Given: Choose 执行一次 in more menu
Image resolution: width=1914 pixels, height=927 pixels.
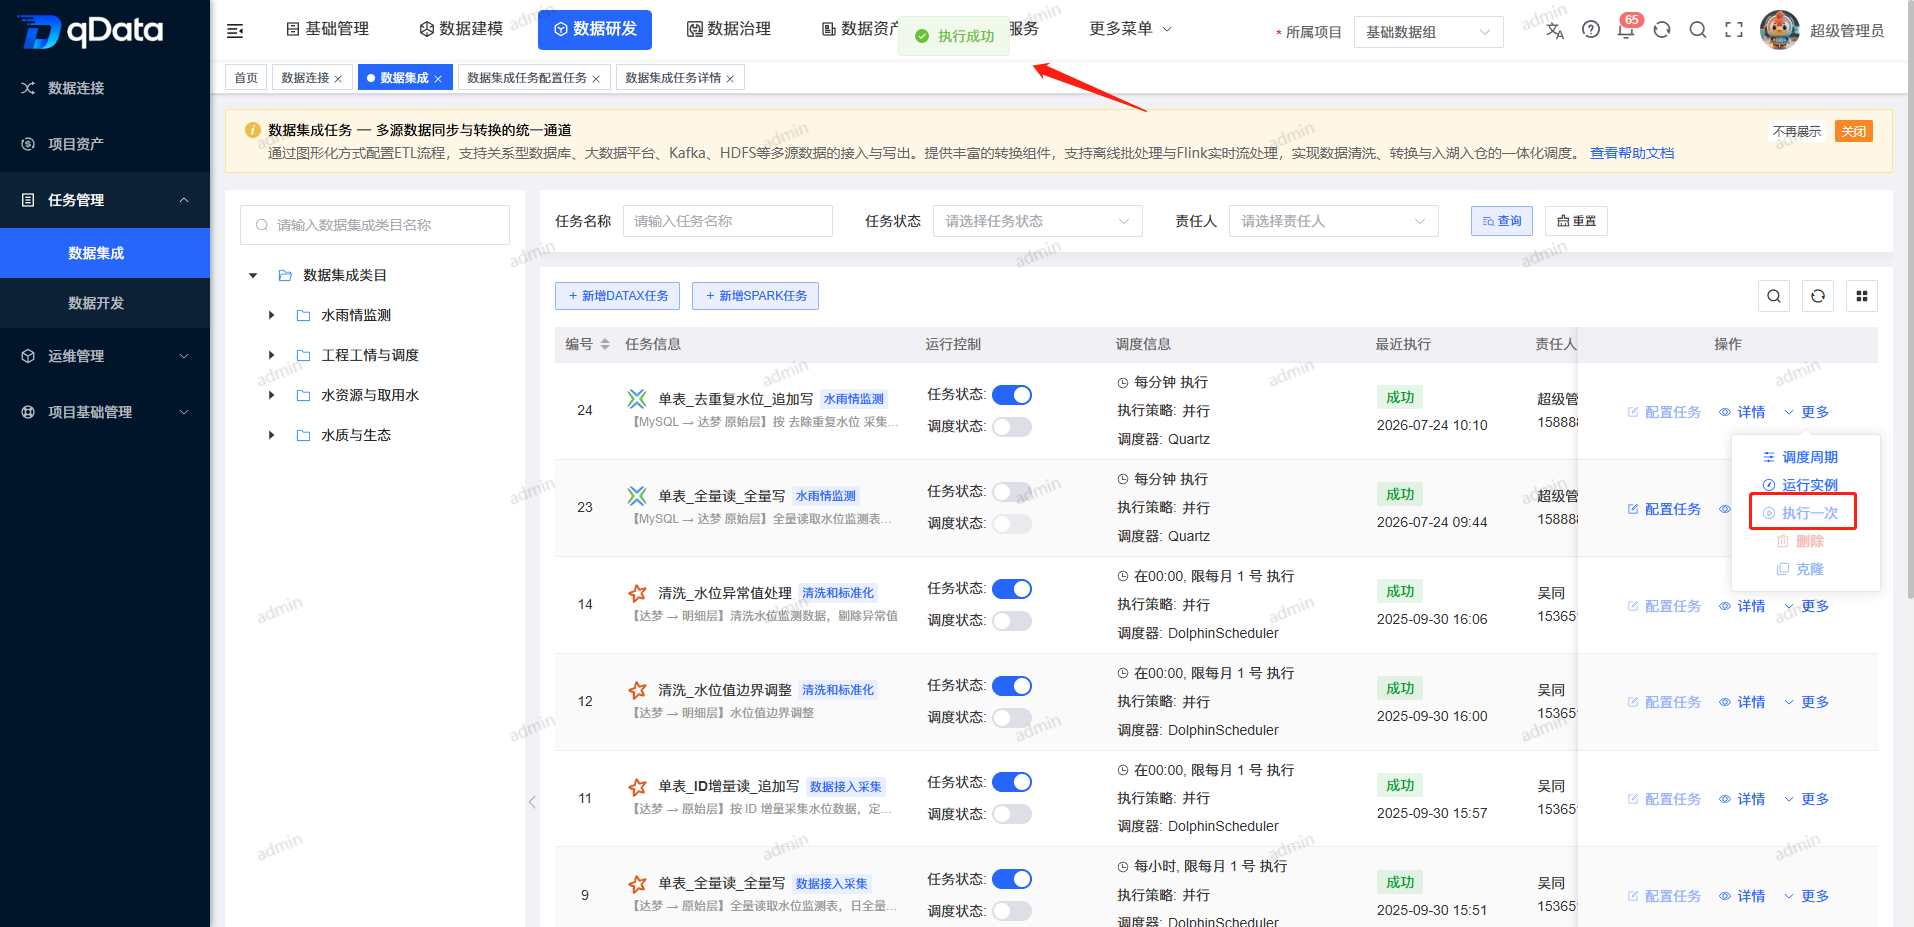Looking at the screenshot, I should click(1802, 513).
